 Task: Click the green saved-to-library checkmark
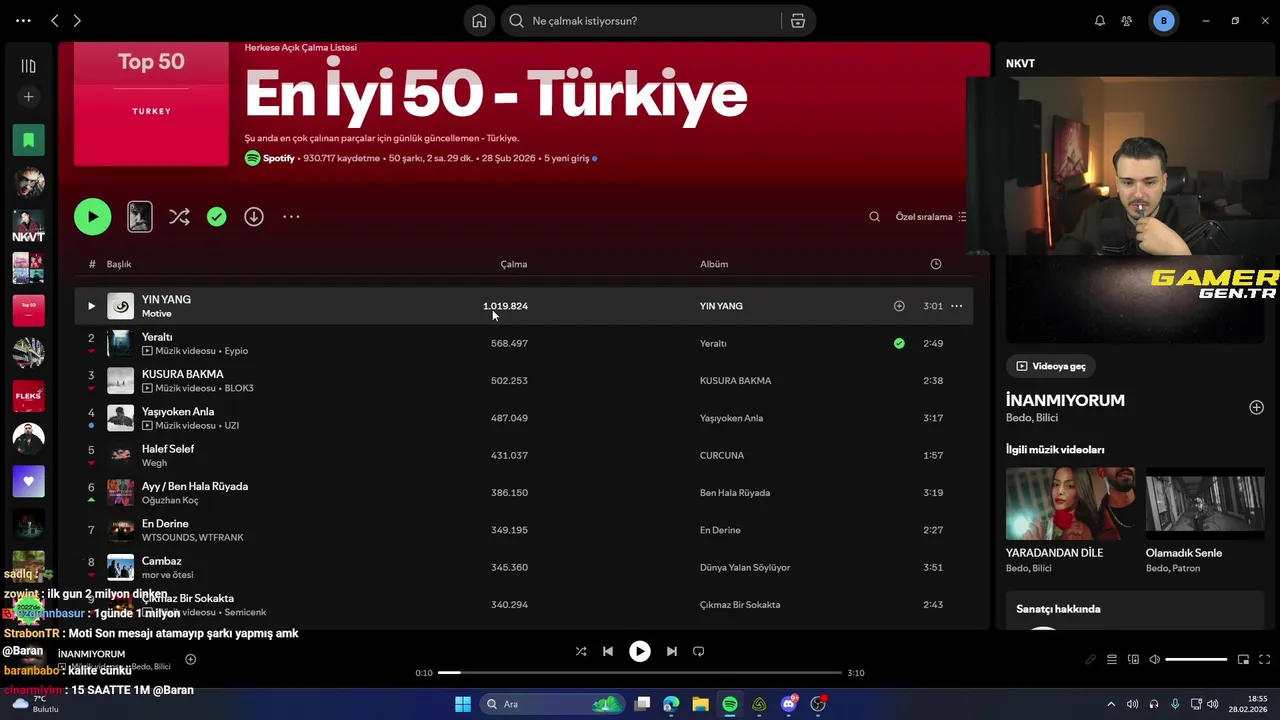pos(217,216)
